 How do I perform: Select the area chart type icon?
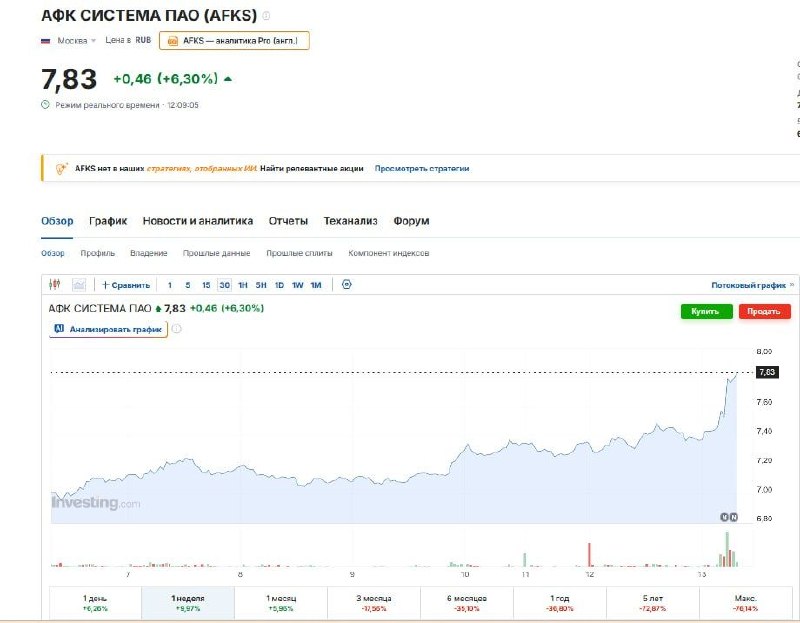pyautogui.click(x=79, y=285)
